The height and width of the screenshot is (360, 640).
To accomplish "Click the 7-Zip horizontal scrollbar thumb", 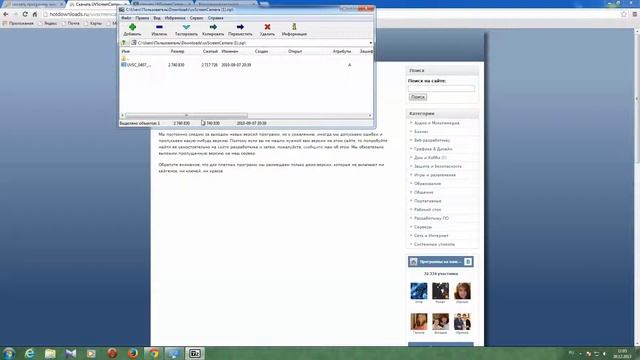I will (186, 116).
